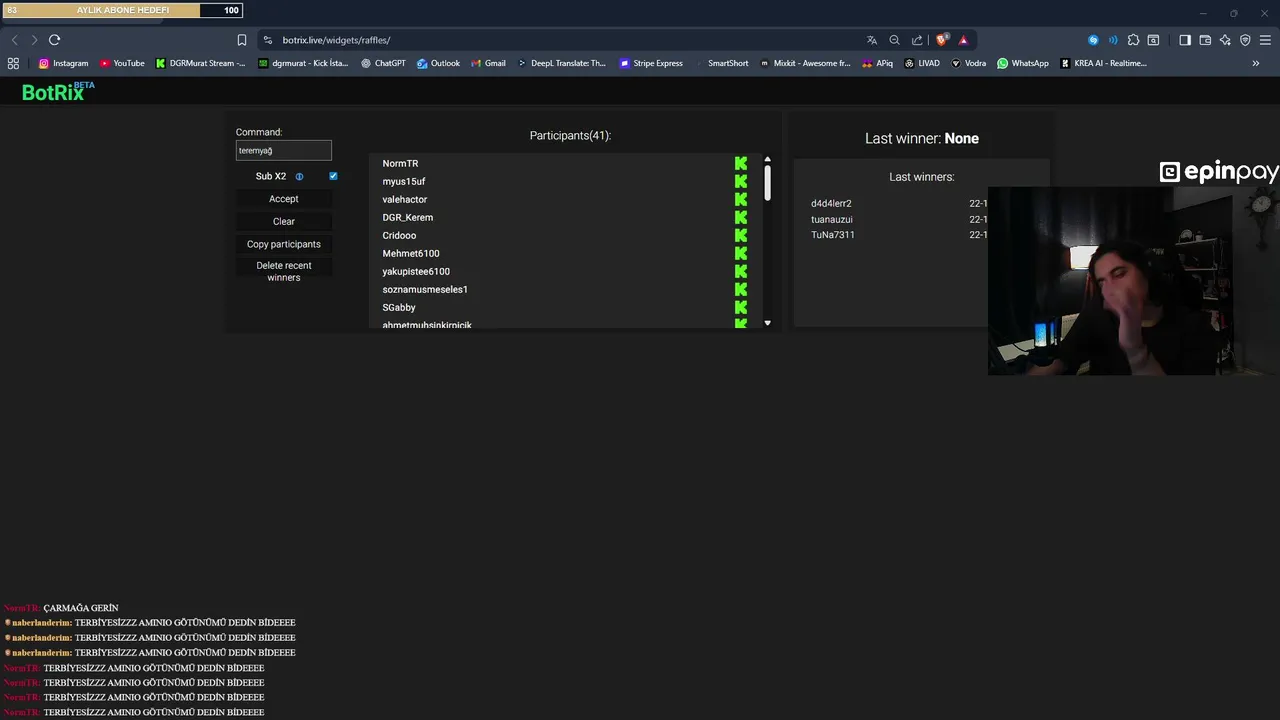Open the DGRMurat Stream bookmark

200,63
